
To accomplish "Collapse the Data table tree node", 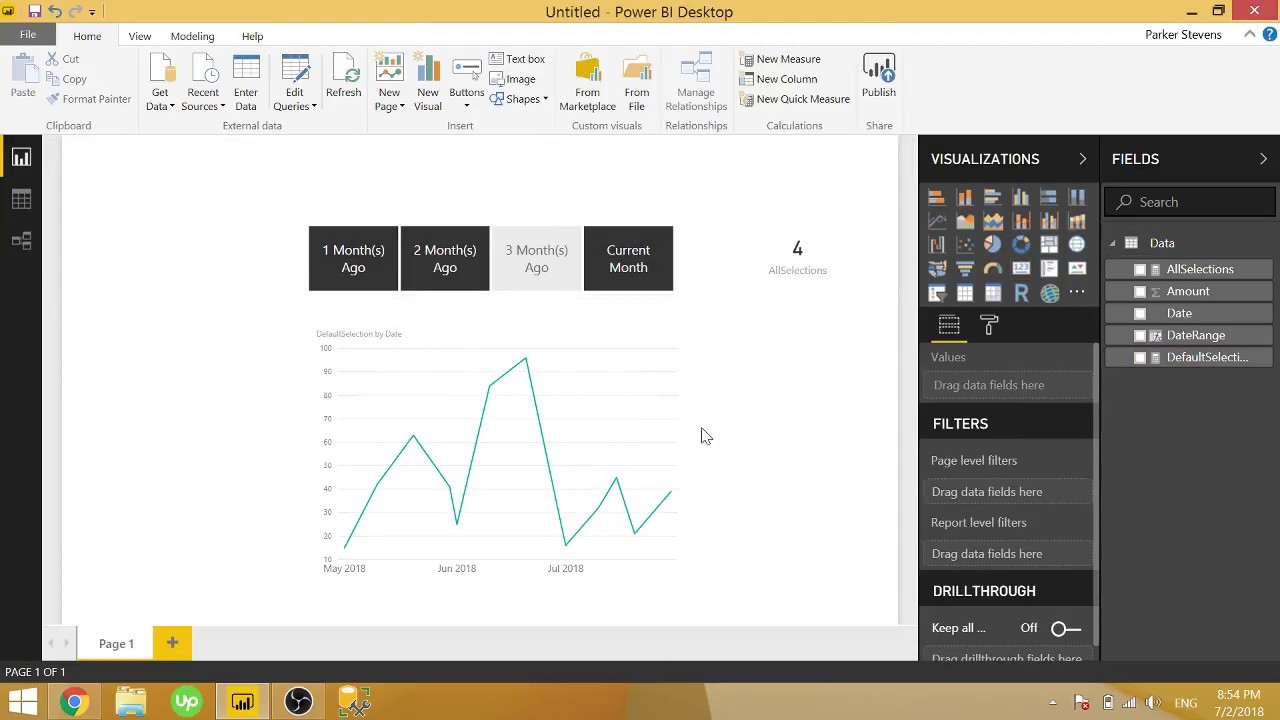I will (1112, 243).
